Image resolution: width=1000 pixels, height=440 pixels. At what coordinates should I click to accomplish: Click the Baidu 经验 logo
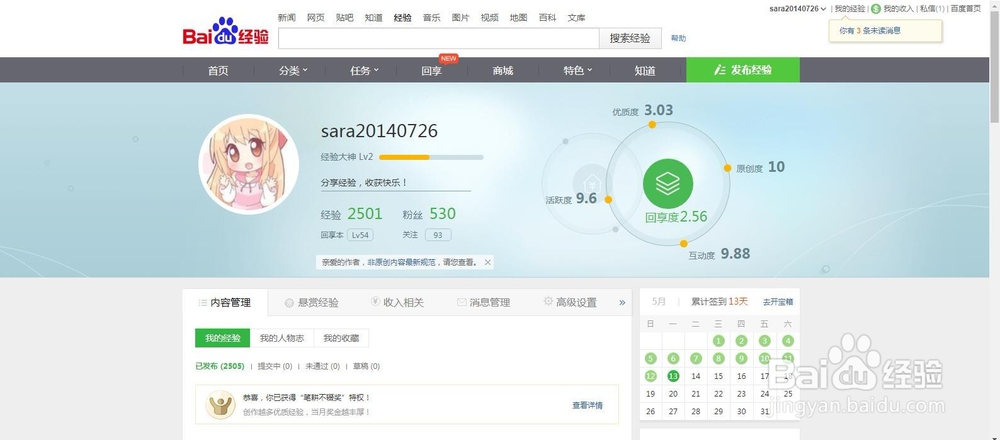(226, 32)
